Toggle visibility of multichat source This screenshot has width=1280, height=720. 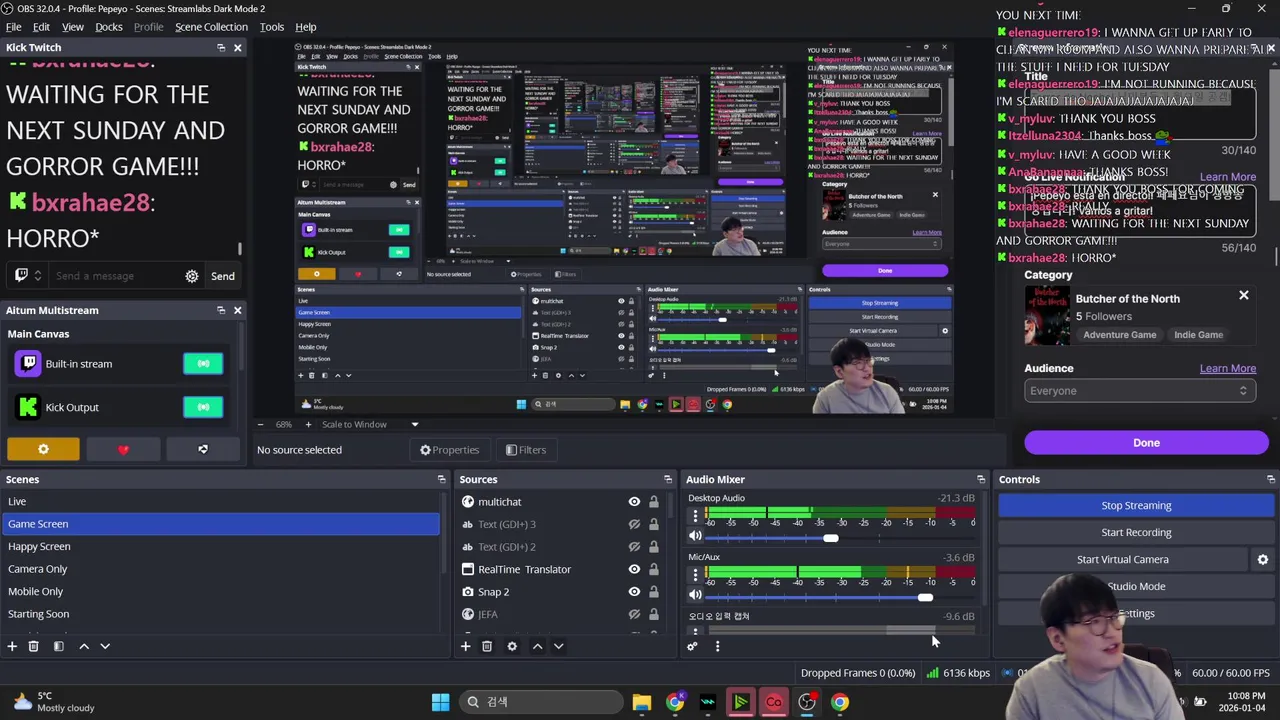coord(634,502)
